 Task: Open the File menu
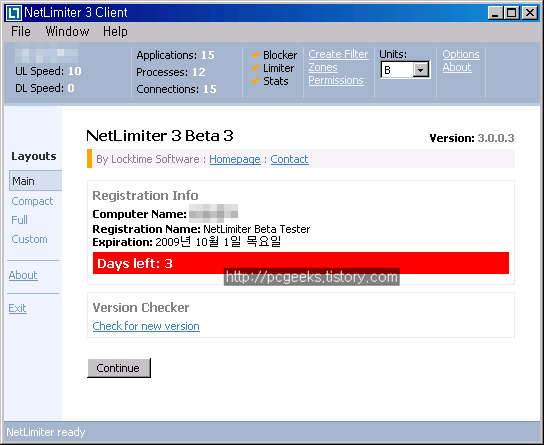point(20,32)
